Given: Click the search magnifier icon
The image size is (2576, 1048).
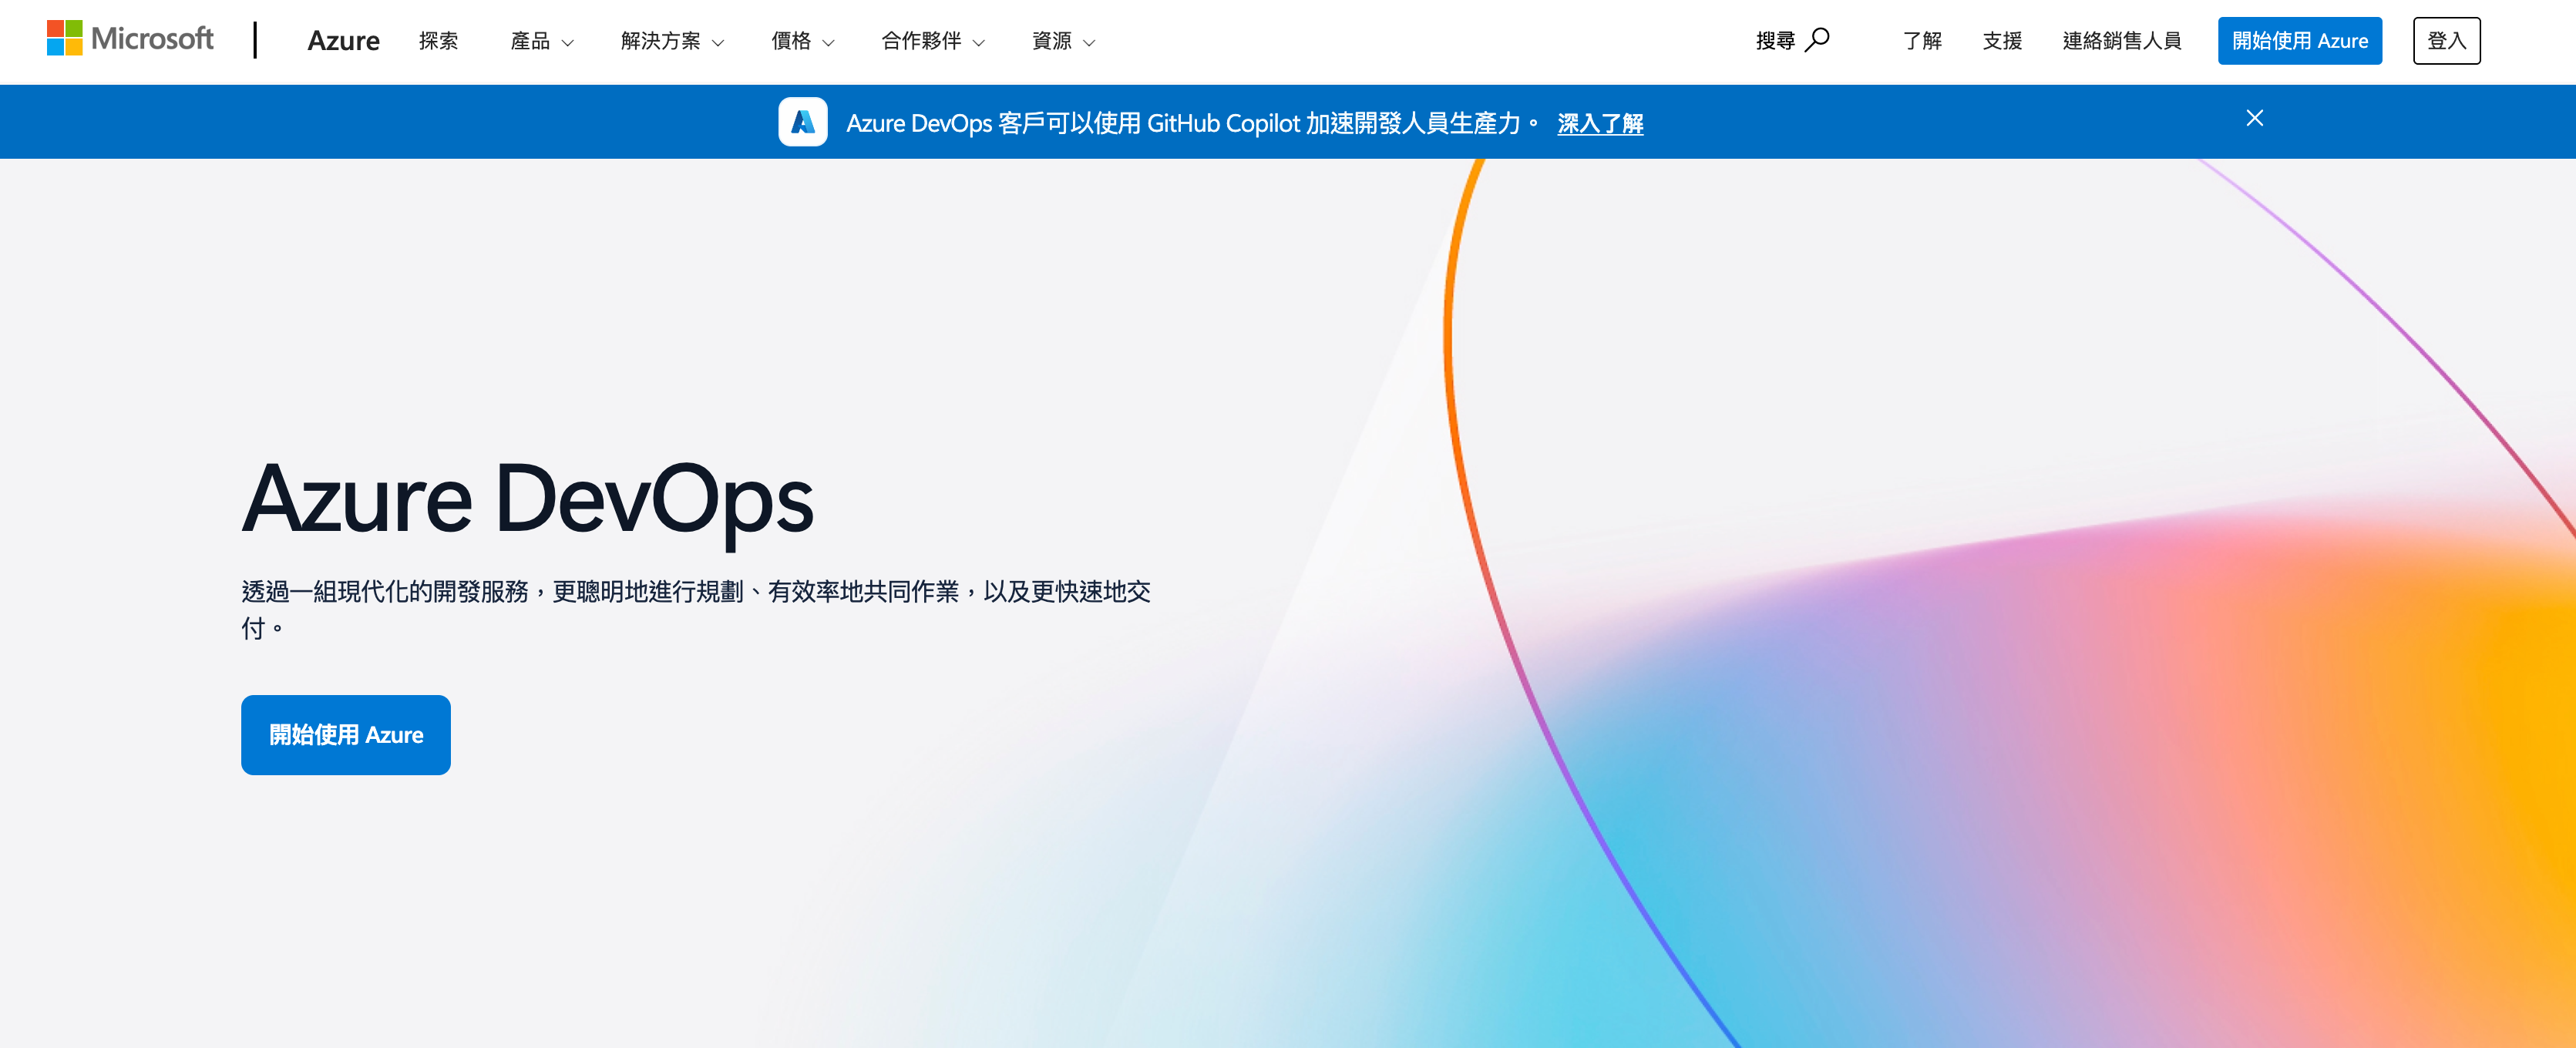Looking at the screenshot, I should pos(1817,40).
